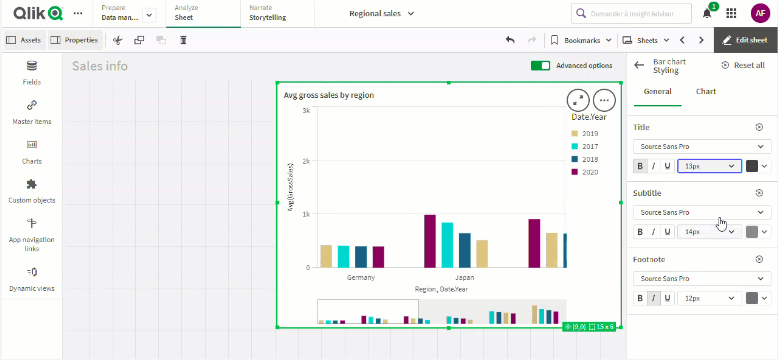
Task: Toggle underline for Footnote
Action: (x=668, y=298)
